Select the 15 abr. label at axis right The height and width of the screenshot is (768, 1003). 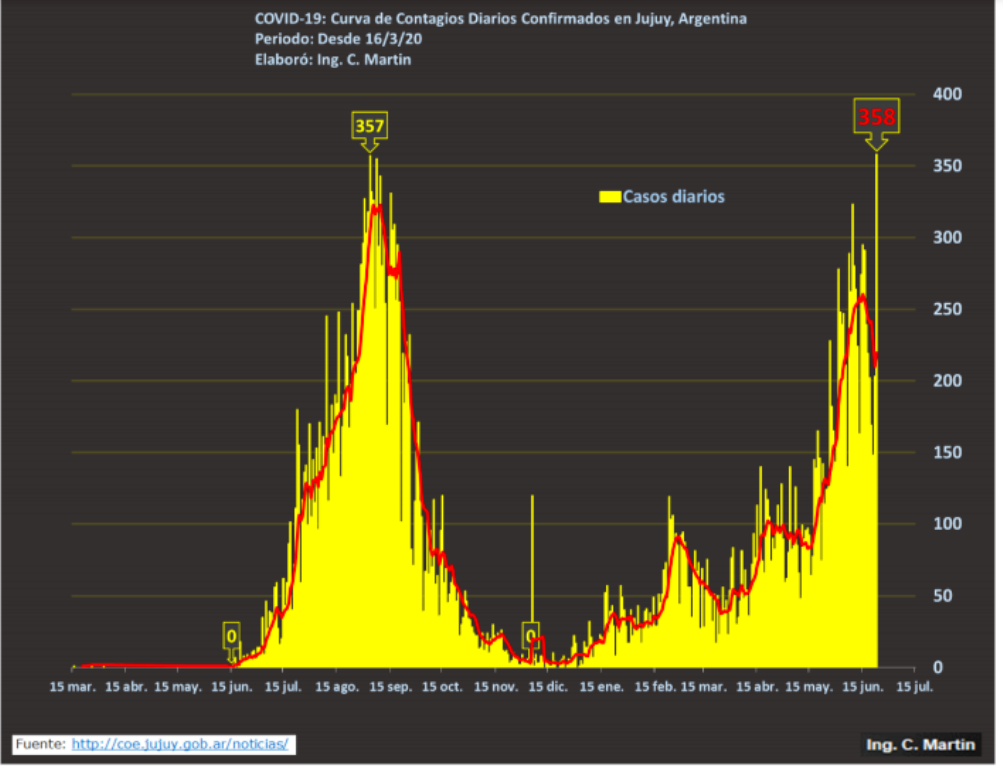[757, 687]
